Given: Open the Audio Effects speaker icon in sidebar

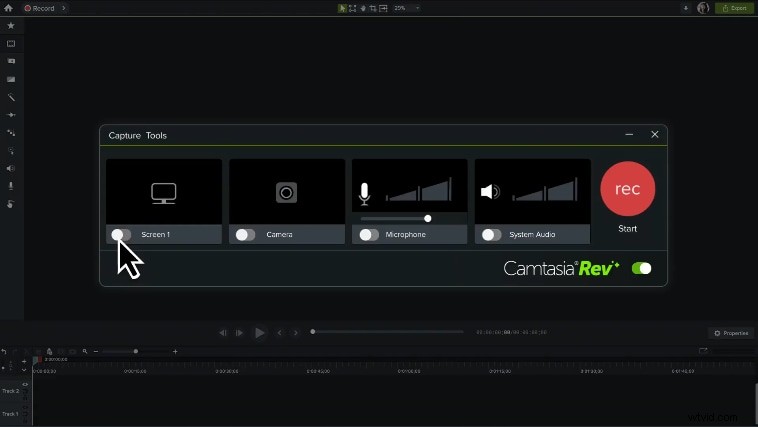Looking at the screenshot, I should coord(11,168).
